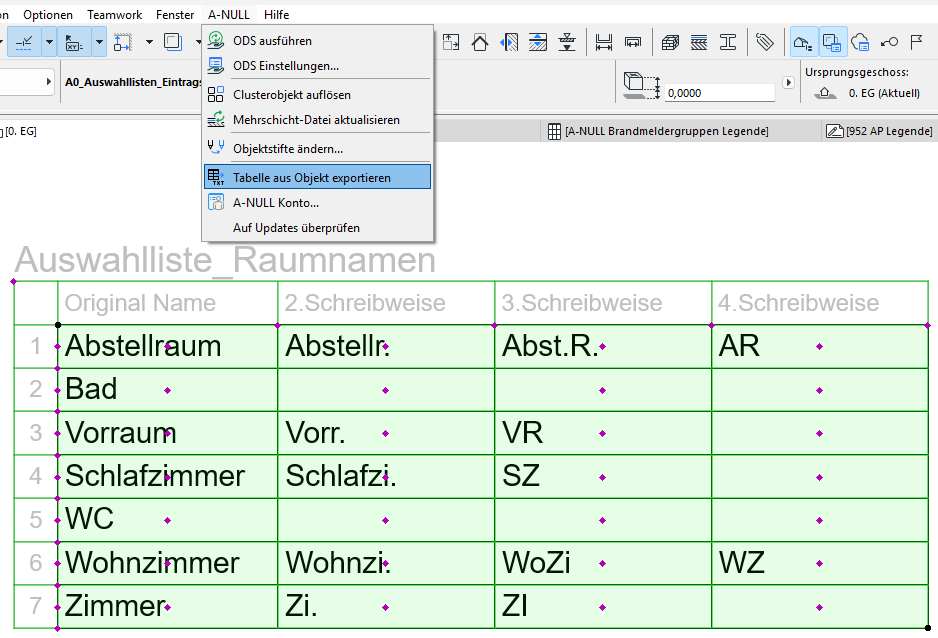Select Tabelle aus Objekt exportieren

pyautogui.click(x=311, y=178)
